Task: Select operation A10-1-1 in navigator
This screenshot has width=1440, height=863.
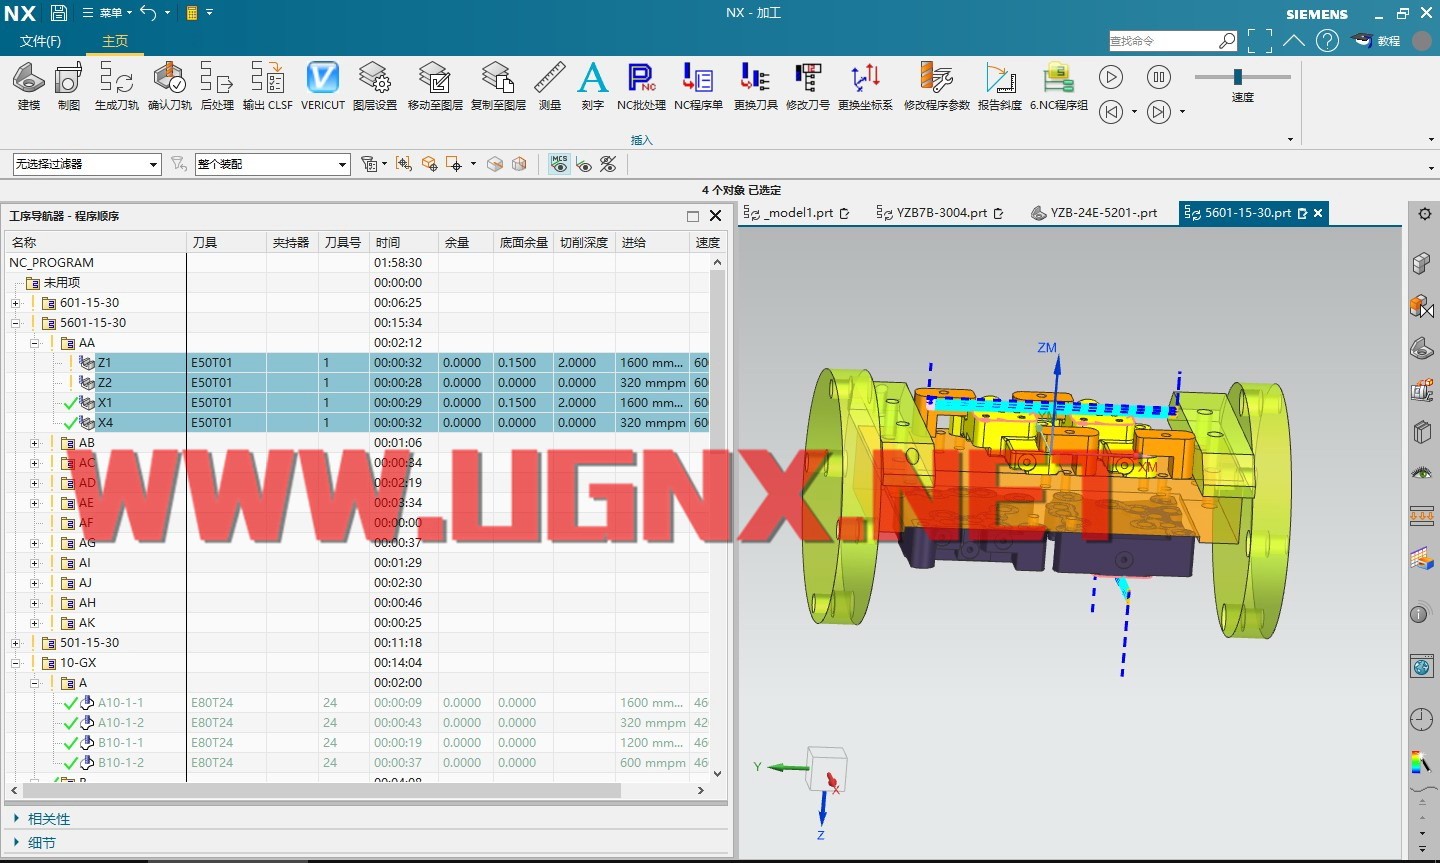Action: point(120,703)
